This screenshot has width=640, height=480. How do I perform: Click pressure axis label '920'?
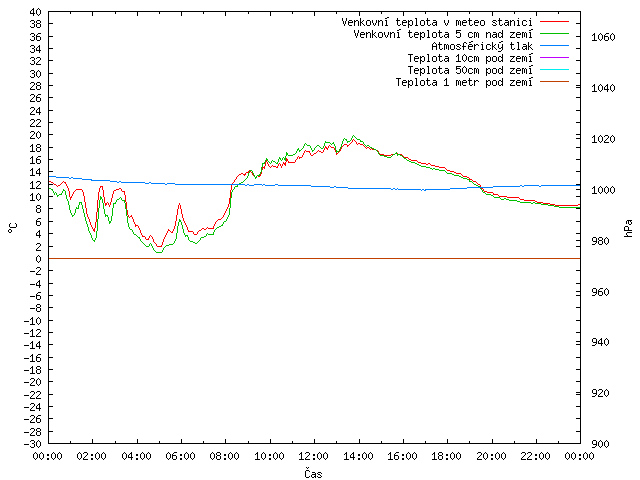point(600,393)
